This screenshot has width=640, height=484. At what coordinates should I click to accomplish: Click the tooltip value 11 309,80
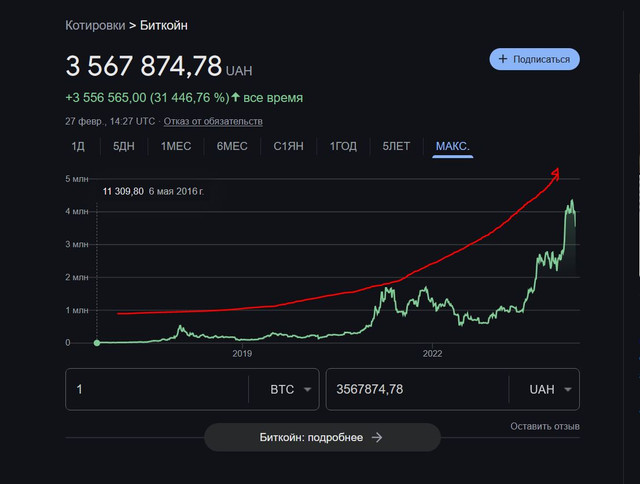point(123,191)
